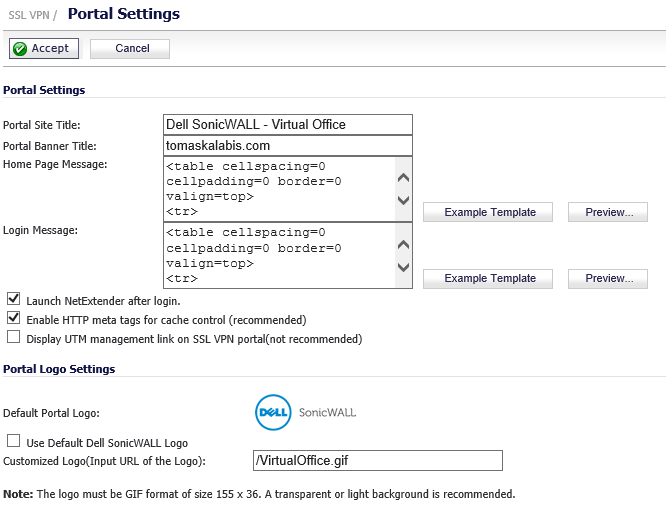Click the Portal Site Title field
Viewport: 666px width, 531px height.
288,124
